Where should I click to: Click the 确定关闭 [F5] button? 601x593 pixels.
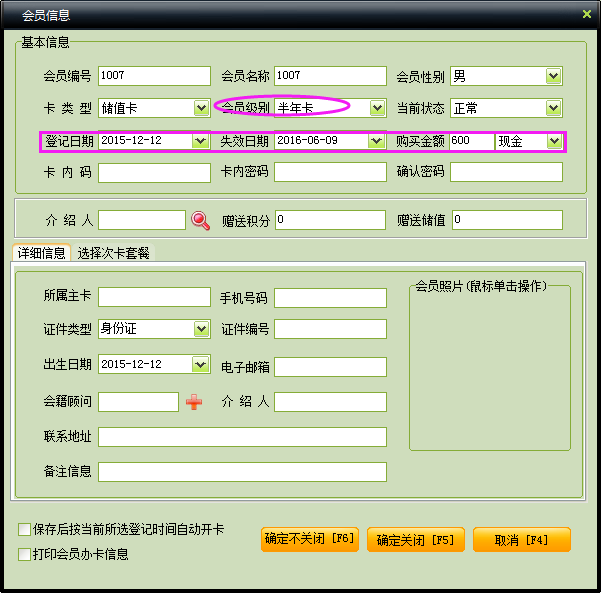[x=415, y=539]
